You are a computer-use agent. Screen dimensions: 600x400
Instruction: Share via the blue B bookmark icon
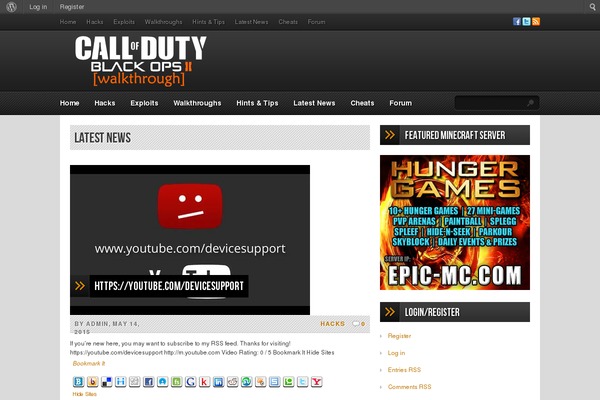tap(79, 382)
